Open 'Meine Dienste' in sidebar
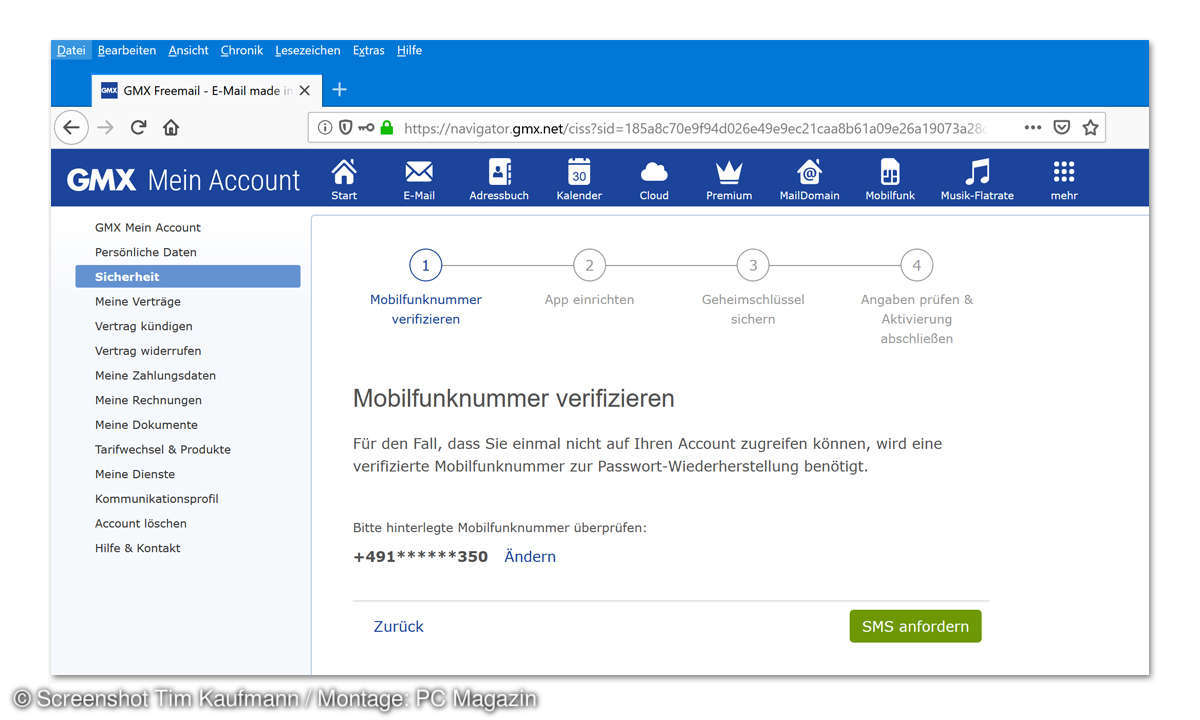 click(135, 474)
